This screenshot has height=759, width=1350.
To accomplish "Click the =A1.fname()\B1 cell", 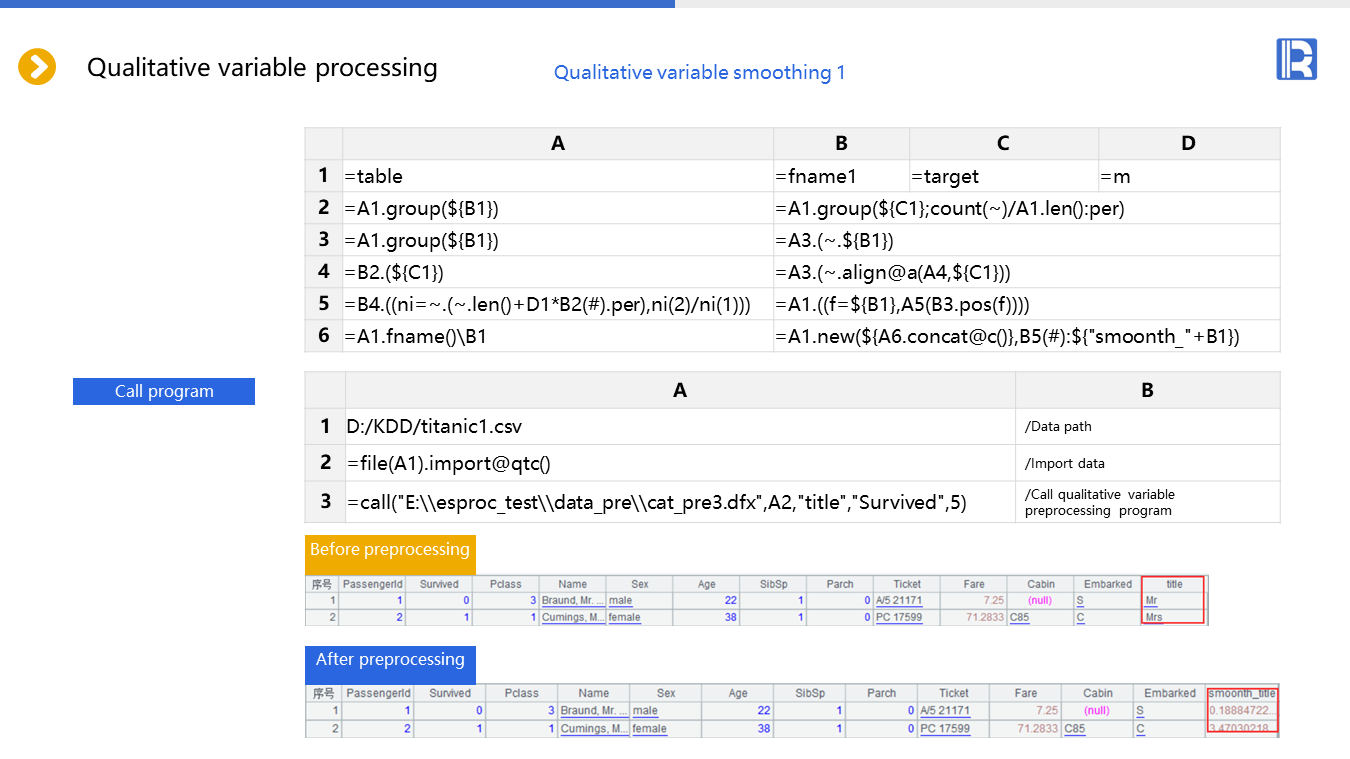I will tap(557, 336).
